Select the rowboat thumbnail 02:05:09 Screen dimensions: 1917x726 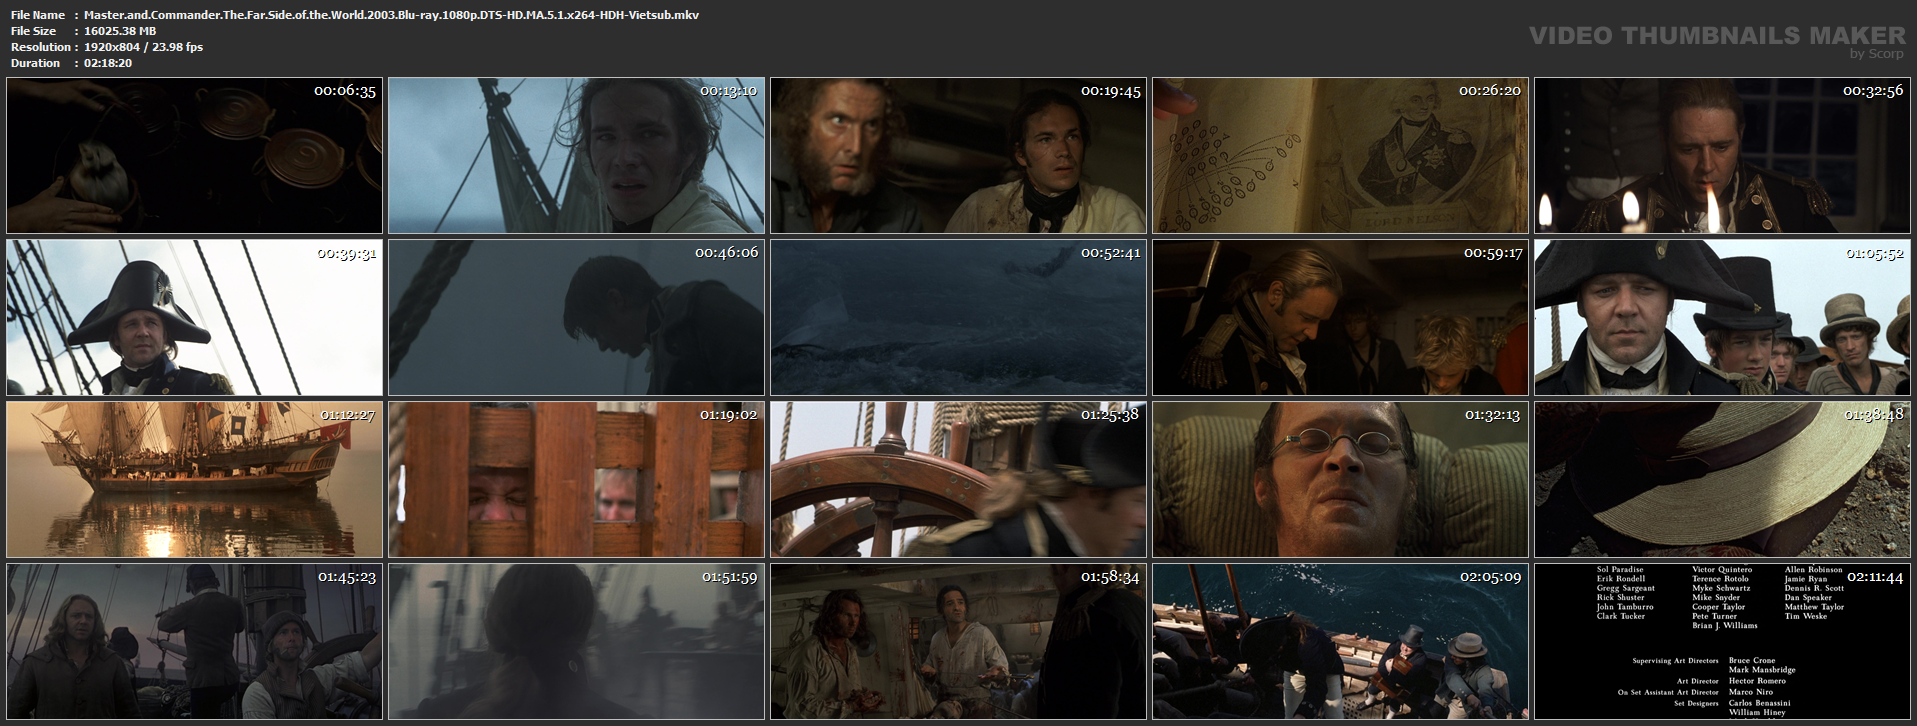click(1340, 642)
